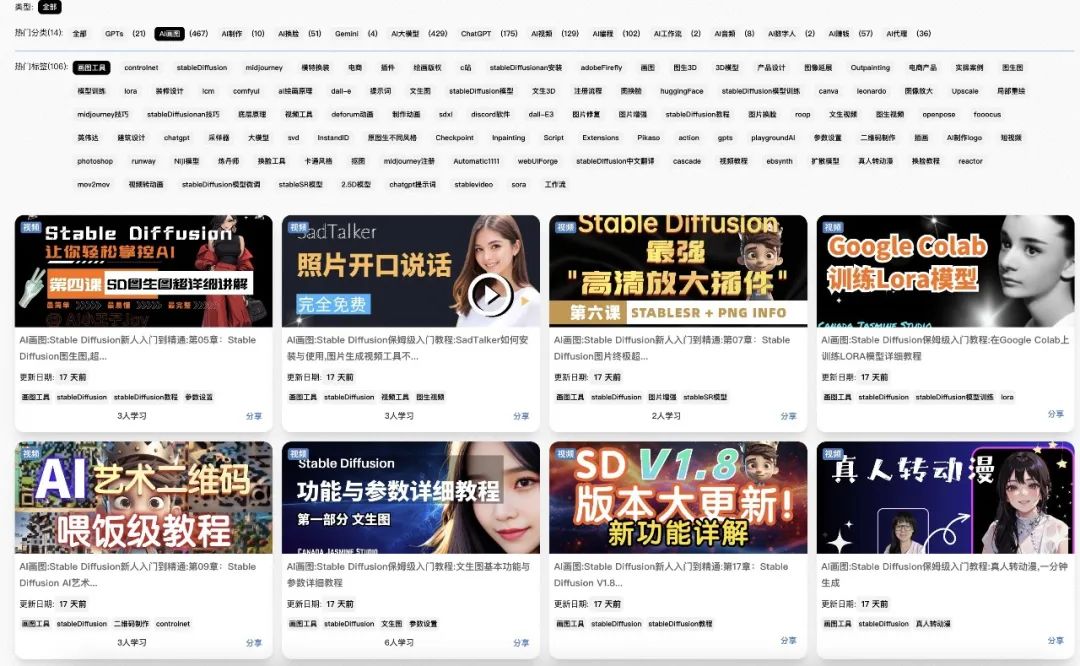Pick the ebsynth tag

(779, 161)
